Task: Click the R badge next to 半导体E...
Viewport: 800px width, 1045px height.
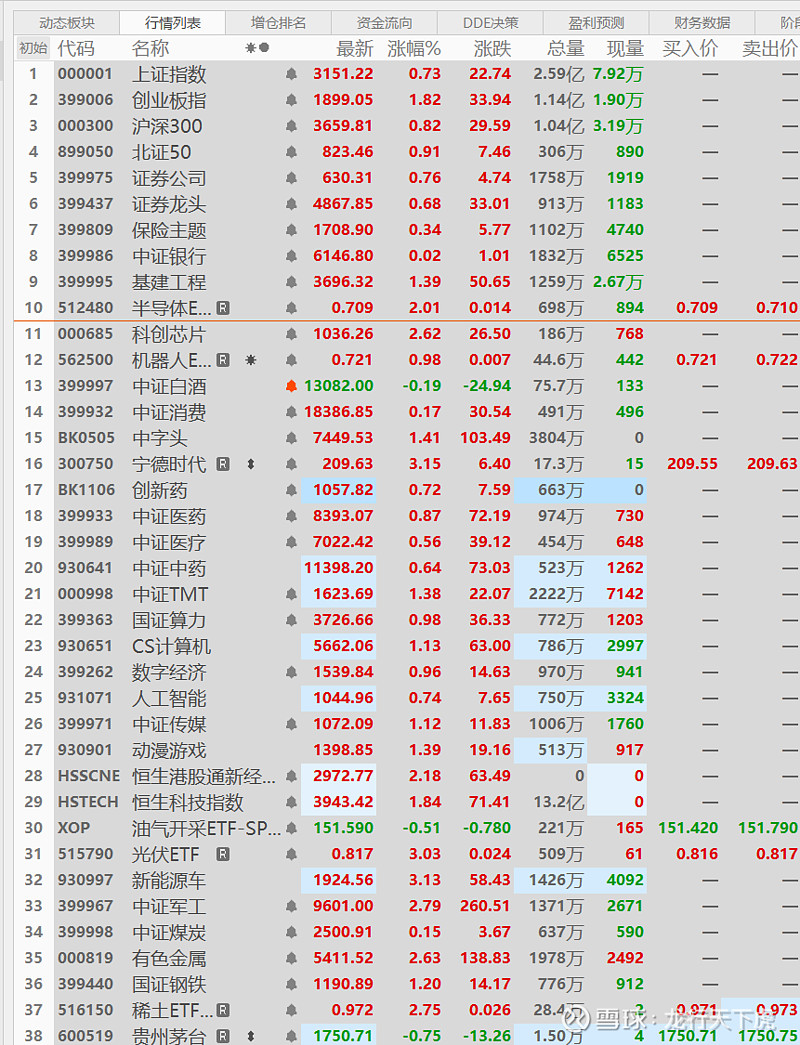Action: click(x=223, y=308)
